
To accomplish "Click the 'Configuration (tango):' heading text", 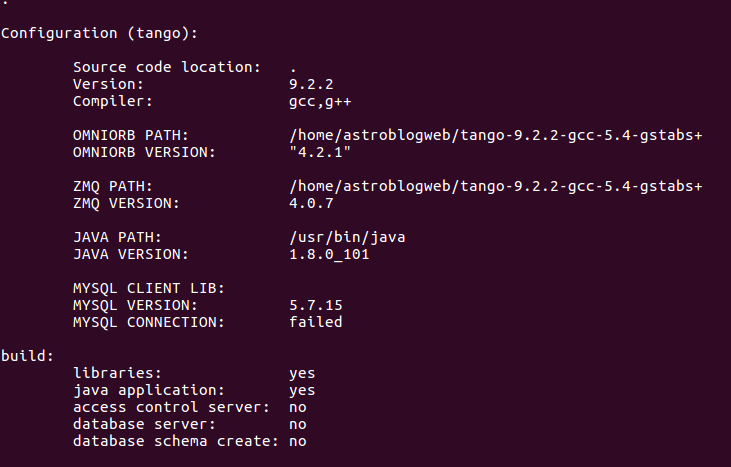I will [x=99, y=34].
